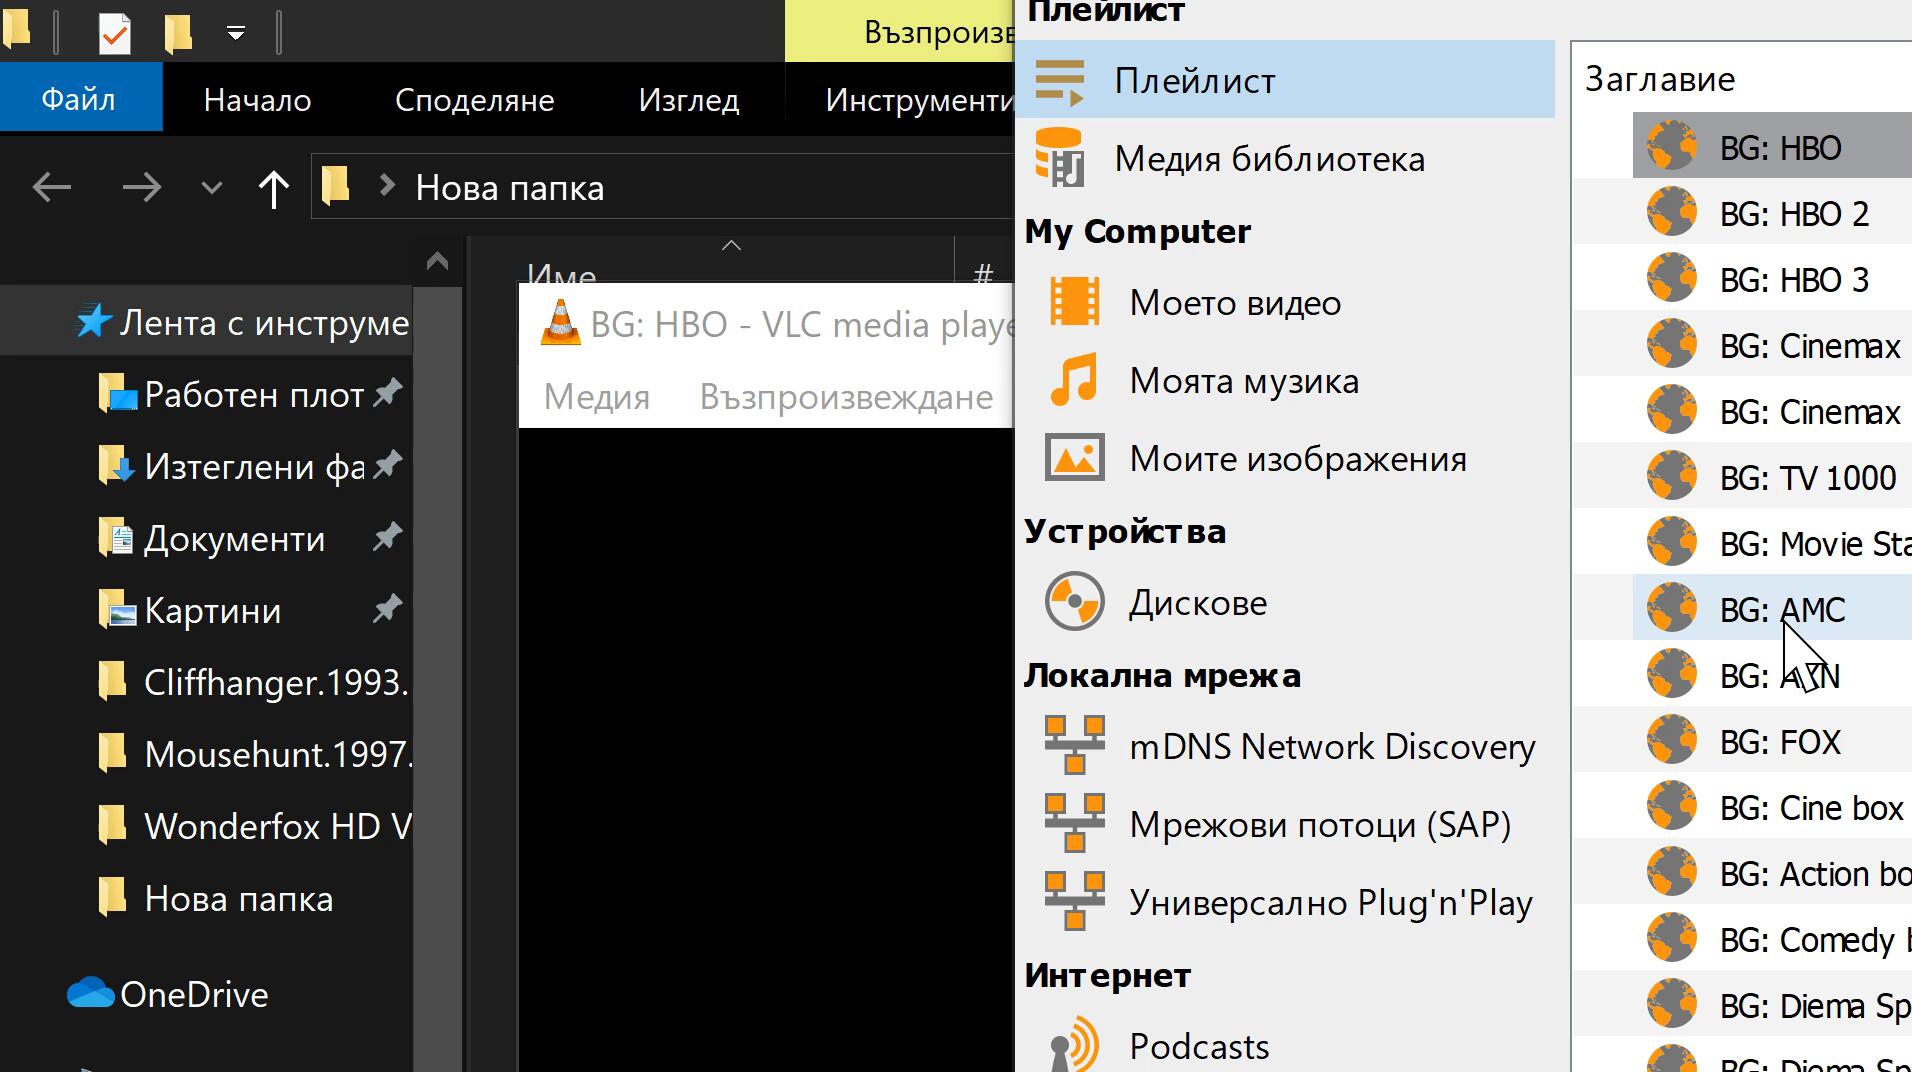Image resolution: width=1912 pixels, height=1072 pixels.
Task: Click the address bar path chevron before Нова папка
Action: coord(386,187)
